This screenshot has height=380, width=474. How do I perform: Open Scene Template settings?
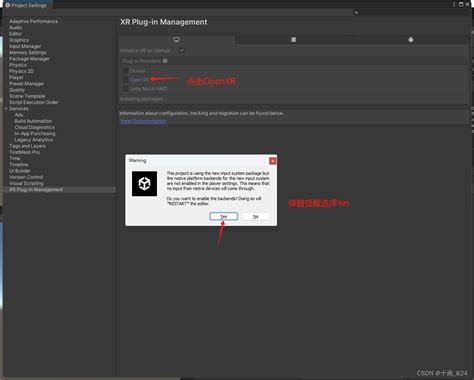point(27,96)
